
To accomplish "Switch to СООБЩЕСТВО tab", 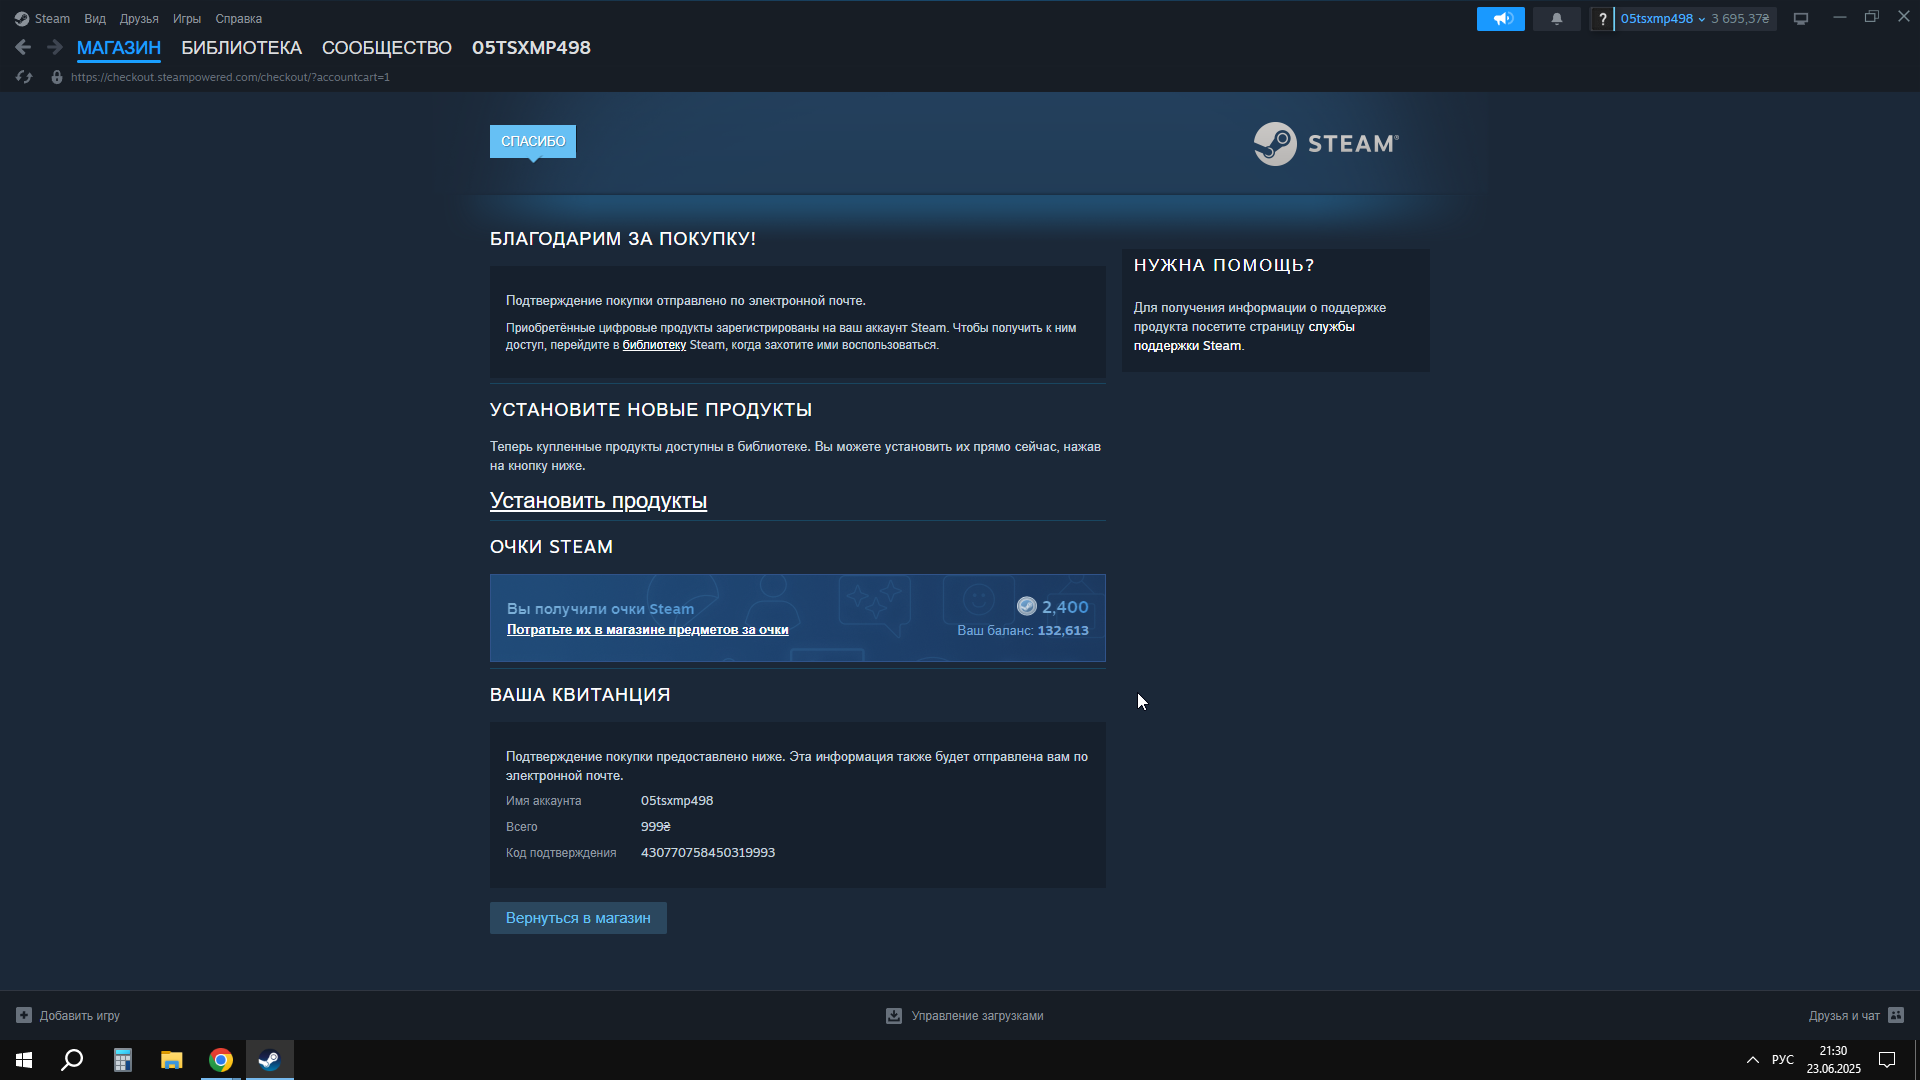I will [x=387, y=48].
